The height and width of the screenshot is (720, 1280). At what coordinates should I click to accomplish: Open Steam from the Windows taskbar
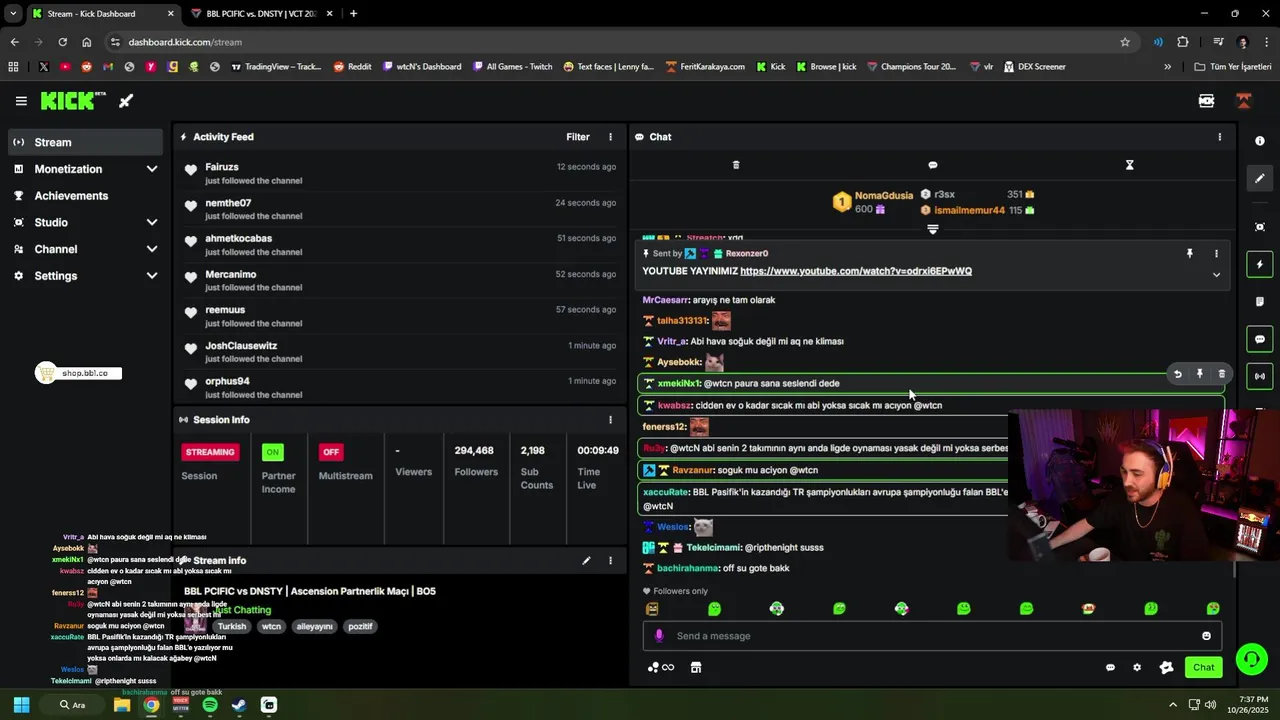239,705
